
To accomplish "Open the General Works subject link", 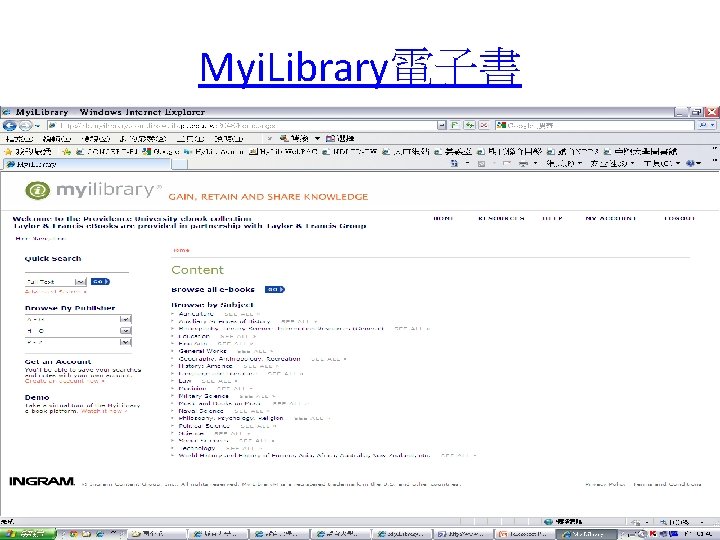I will (x=202, y=351).
